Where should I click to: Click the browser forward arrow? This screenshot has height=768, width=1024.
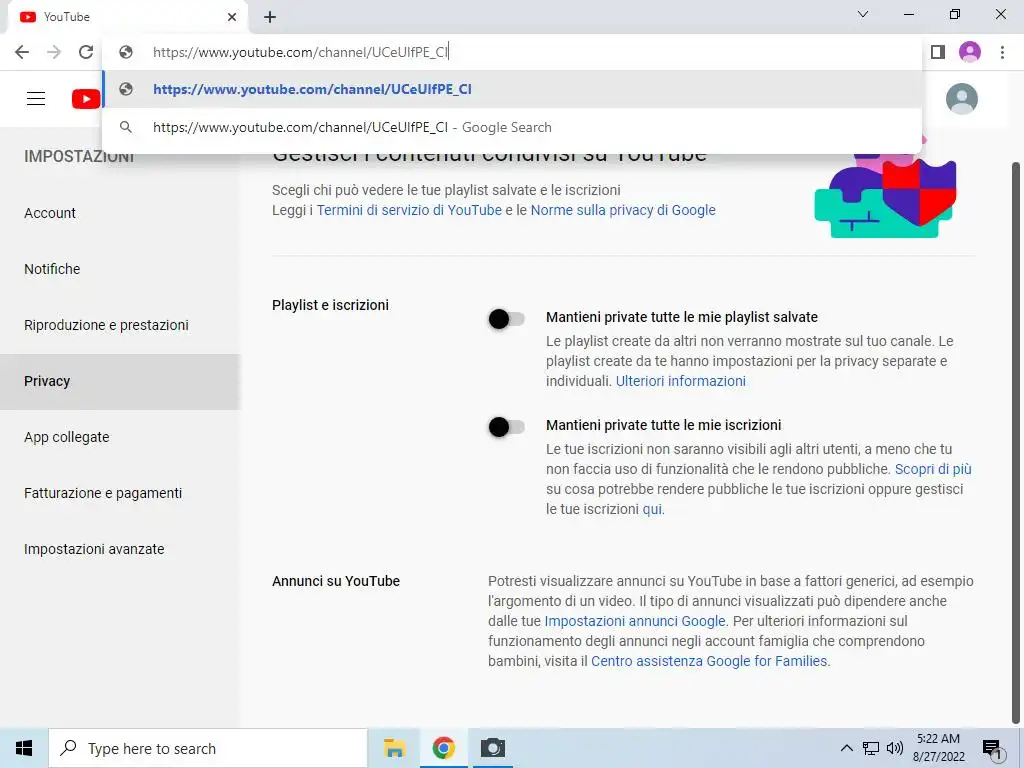[x=54, y=52]
